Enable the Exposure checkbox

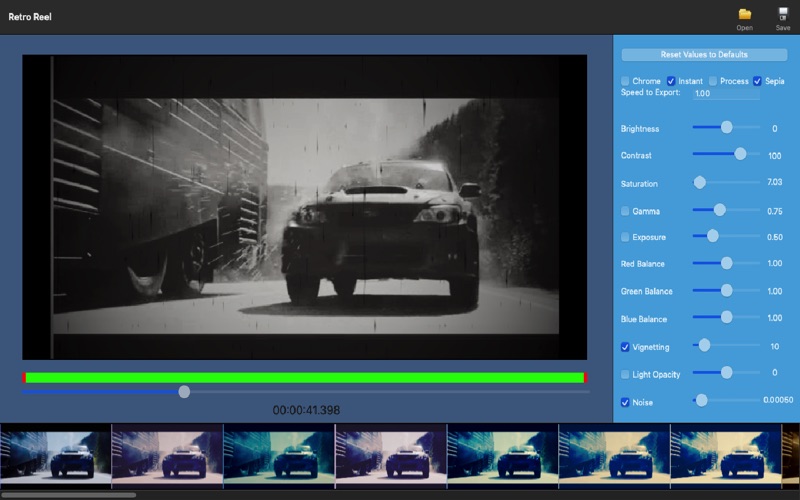click(625, 237)
